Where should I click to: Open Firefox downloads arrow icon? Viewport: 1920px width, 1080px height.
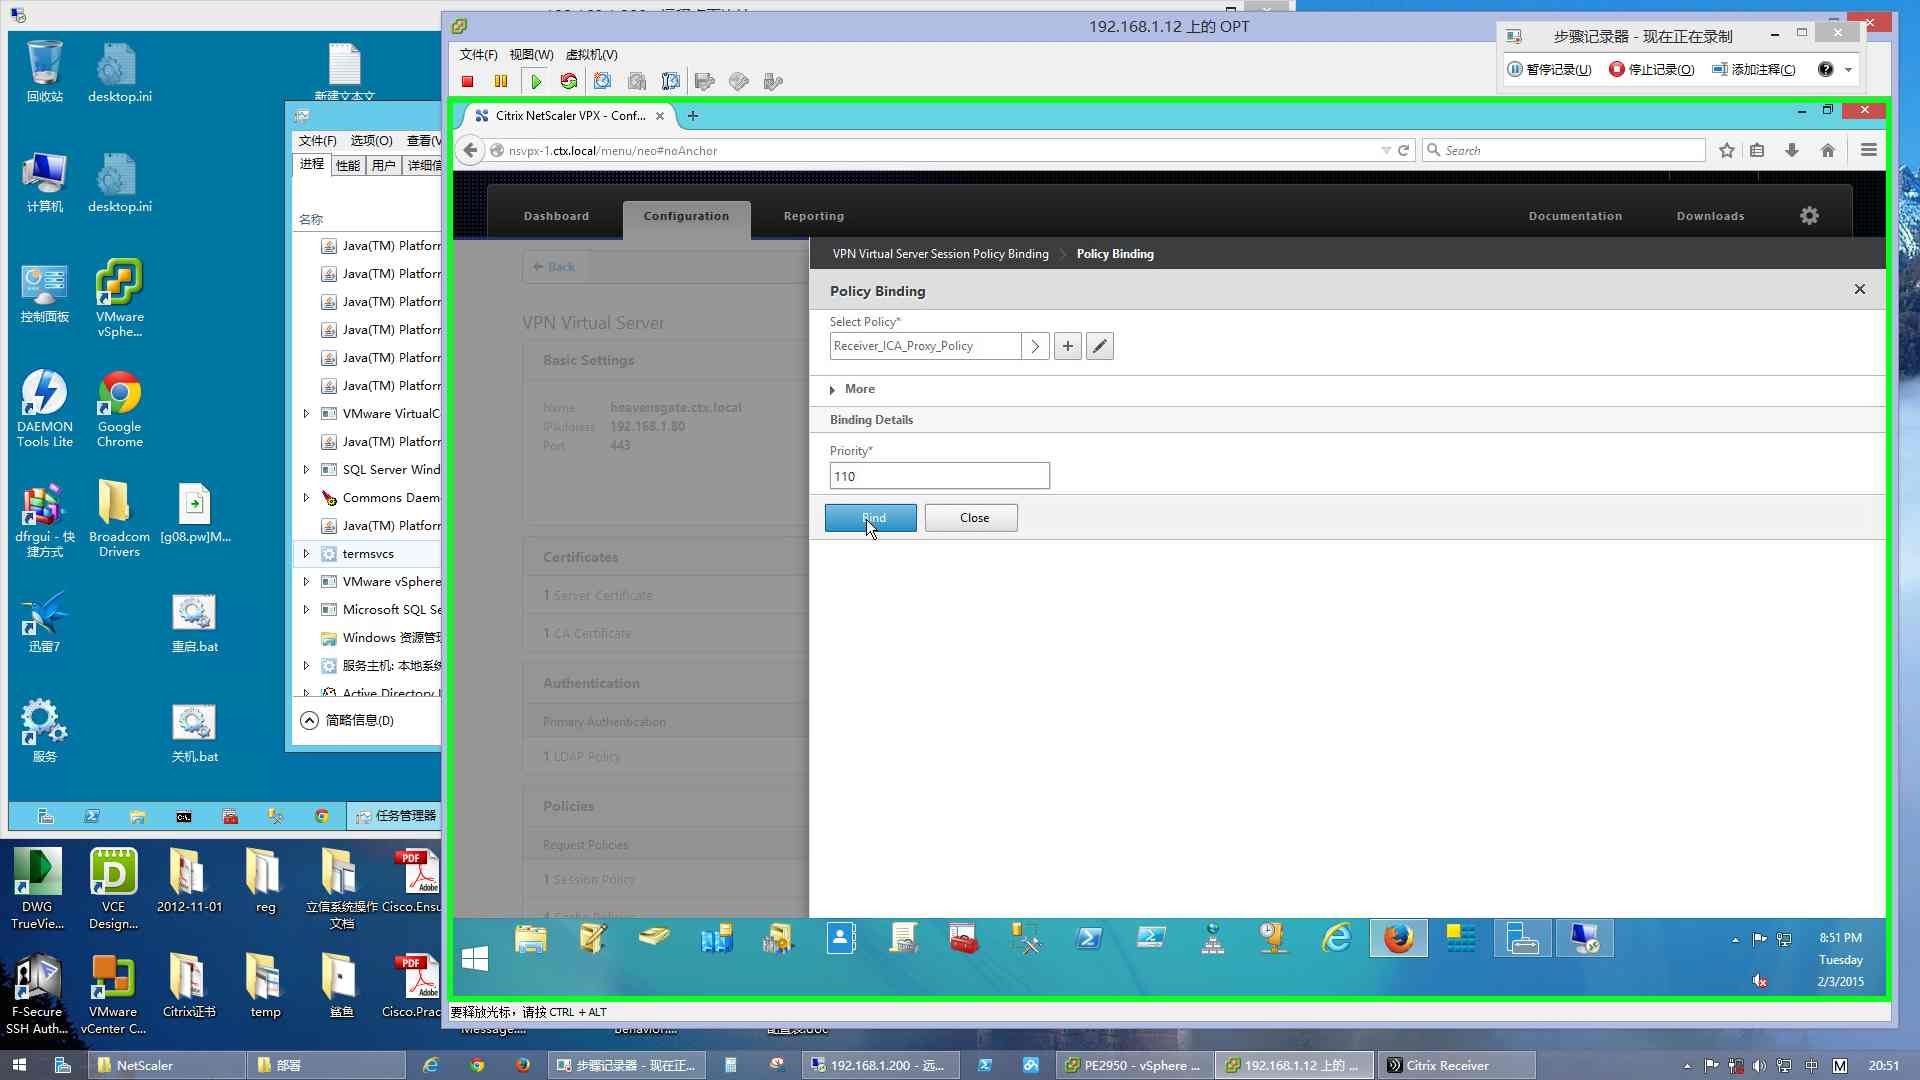pos(1792,150)
